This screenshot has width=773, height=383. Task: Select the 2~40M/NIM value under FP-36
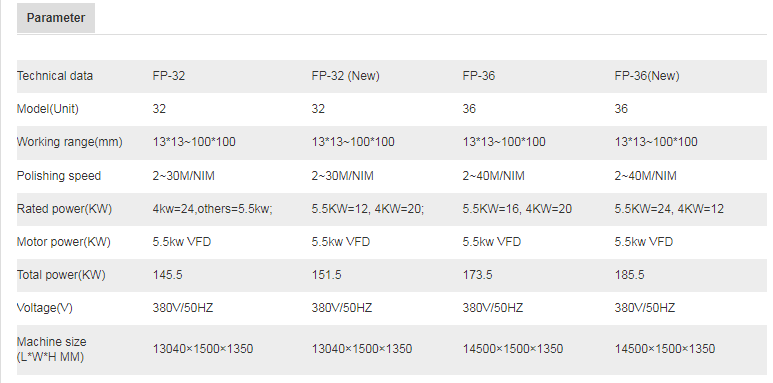[x=493, y=176]
